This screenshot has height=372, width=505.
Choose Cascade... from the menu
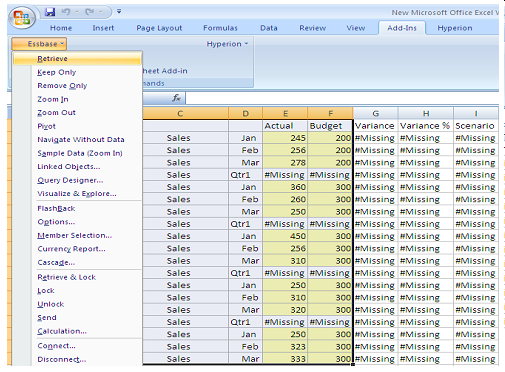coord(77,263)
